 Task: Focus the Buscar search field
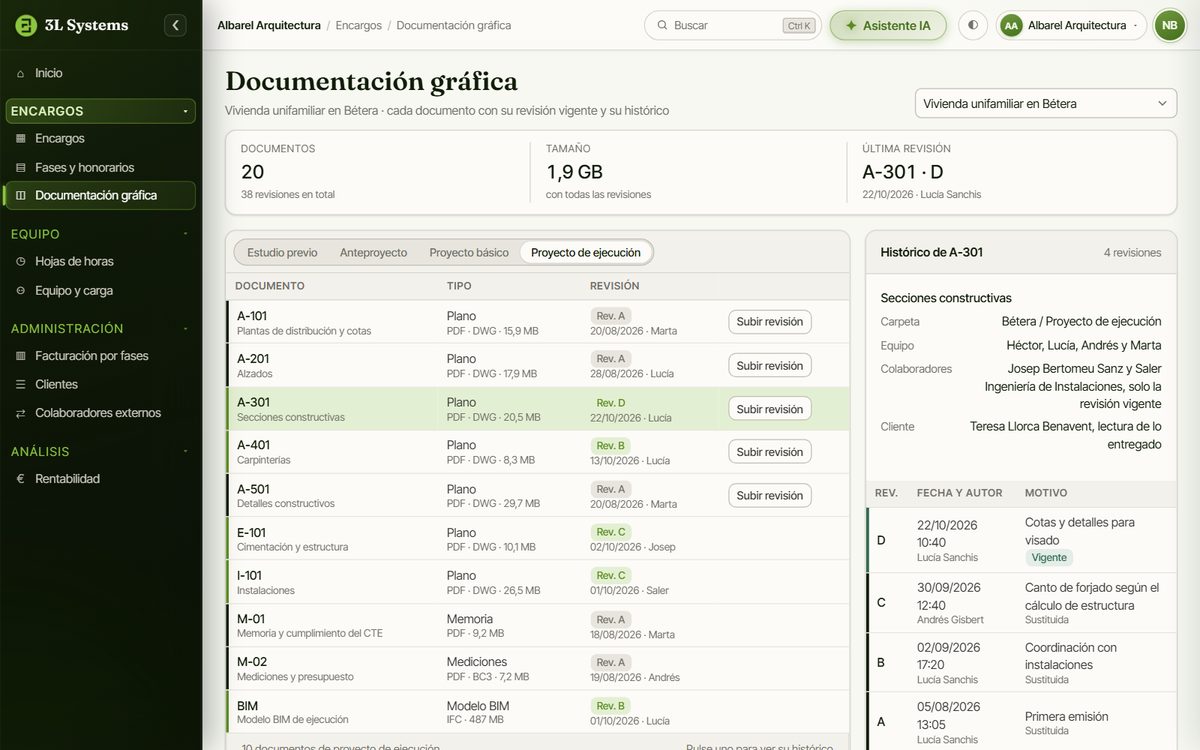[732, 25]
